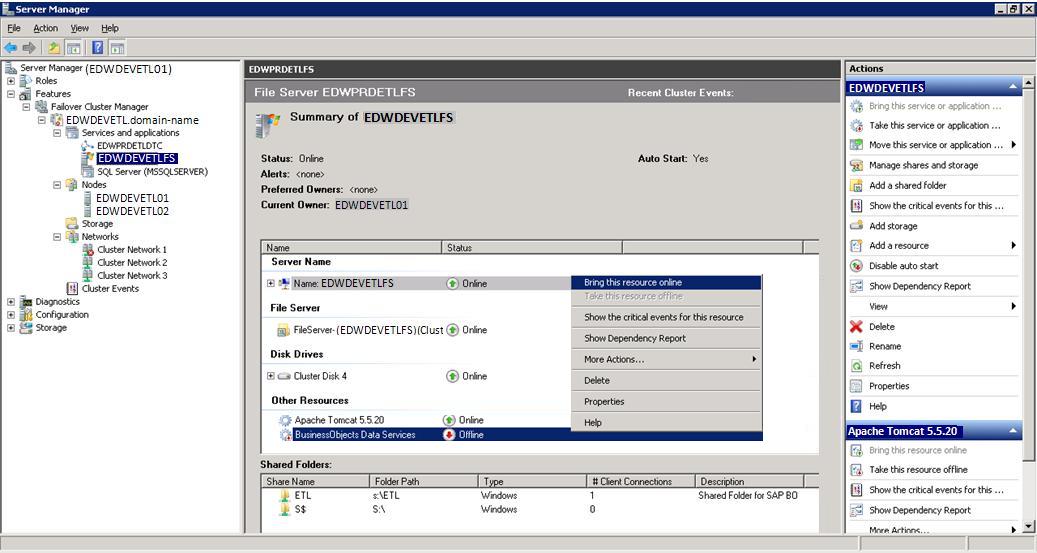Click the Folder Path column header
1037x553 pixels.
coord(423,482)
